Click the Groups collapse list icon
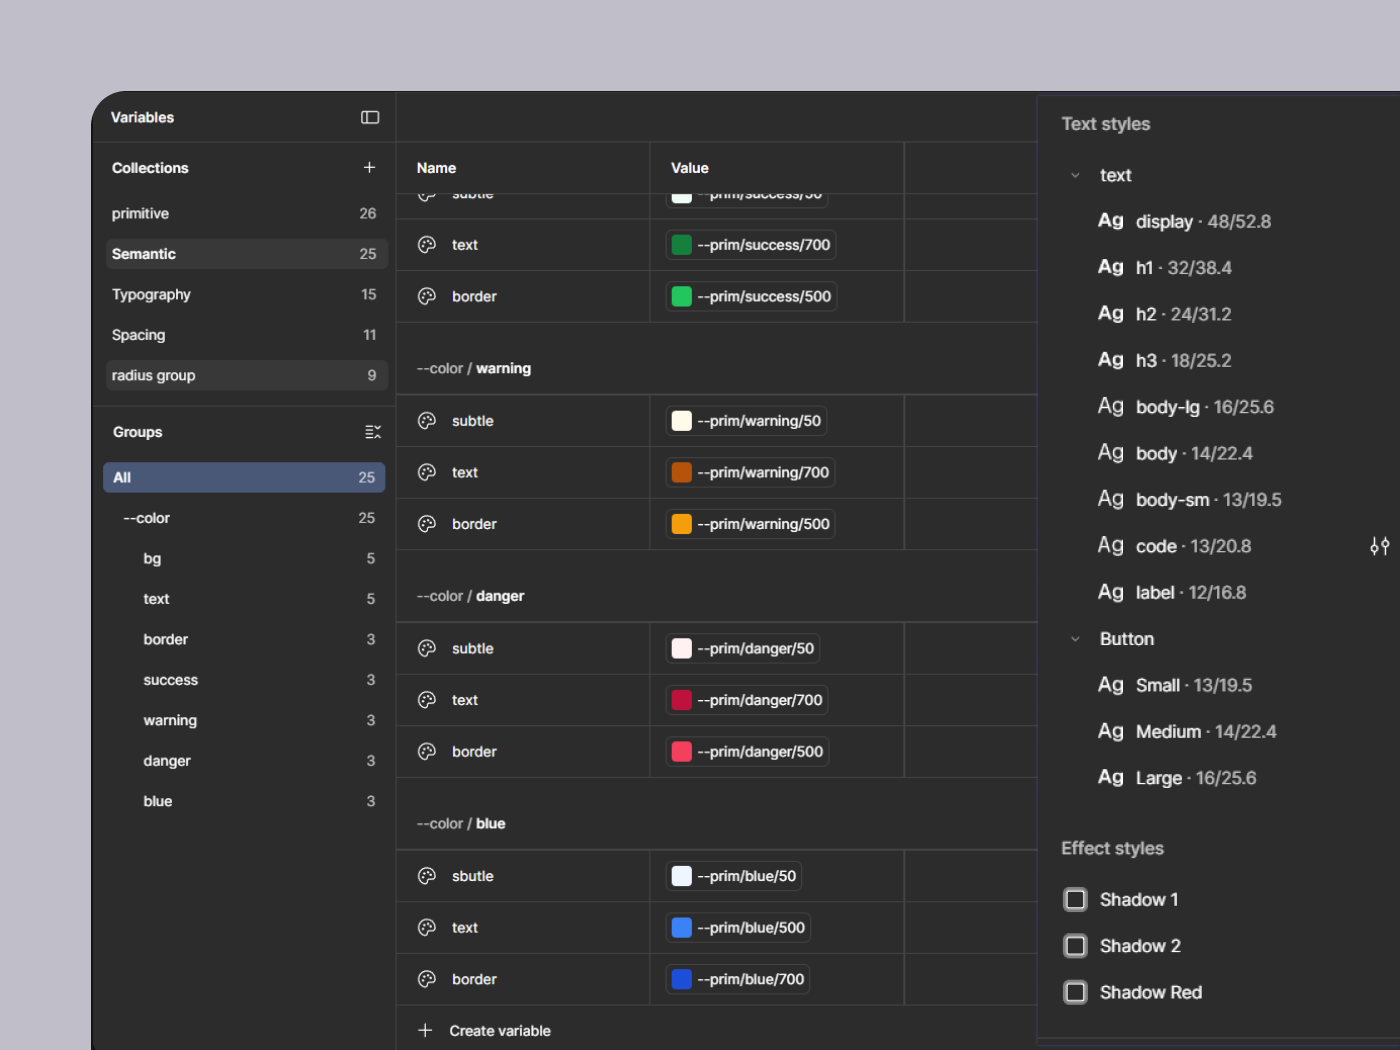 (372, 432)
